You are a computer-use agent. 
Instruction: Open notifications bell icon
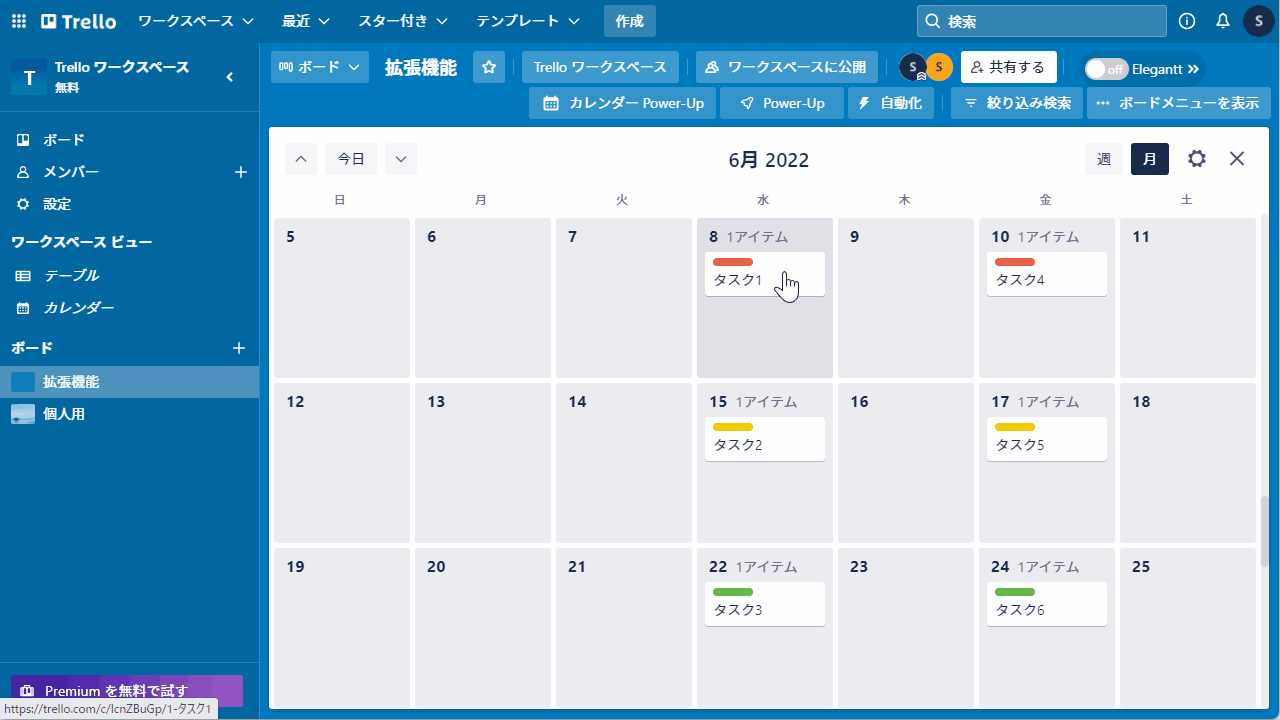pyautogui.click(x=1223, y=21)
